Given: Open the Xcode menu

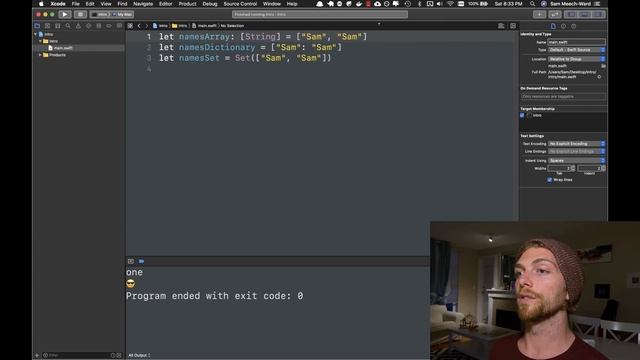Looking at the screenshot, I should point(58,4).
